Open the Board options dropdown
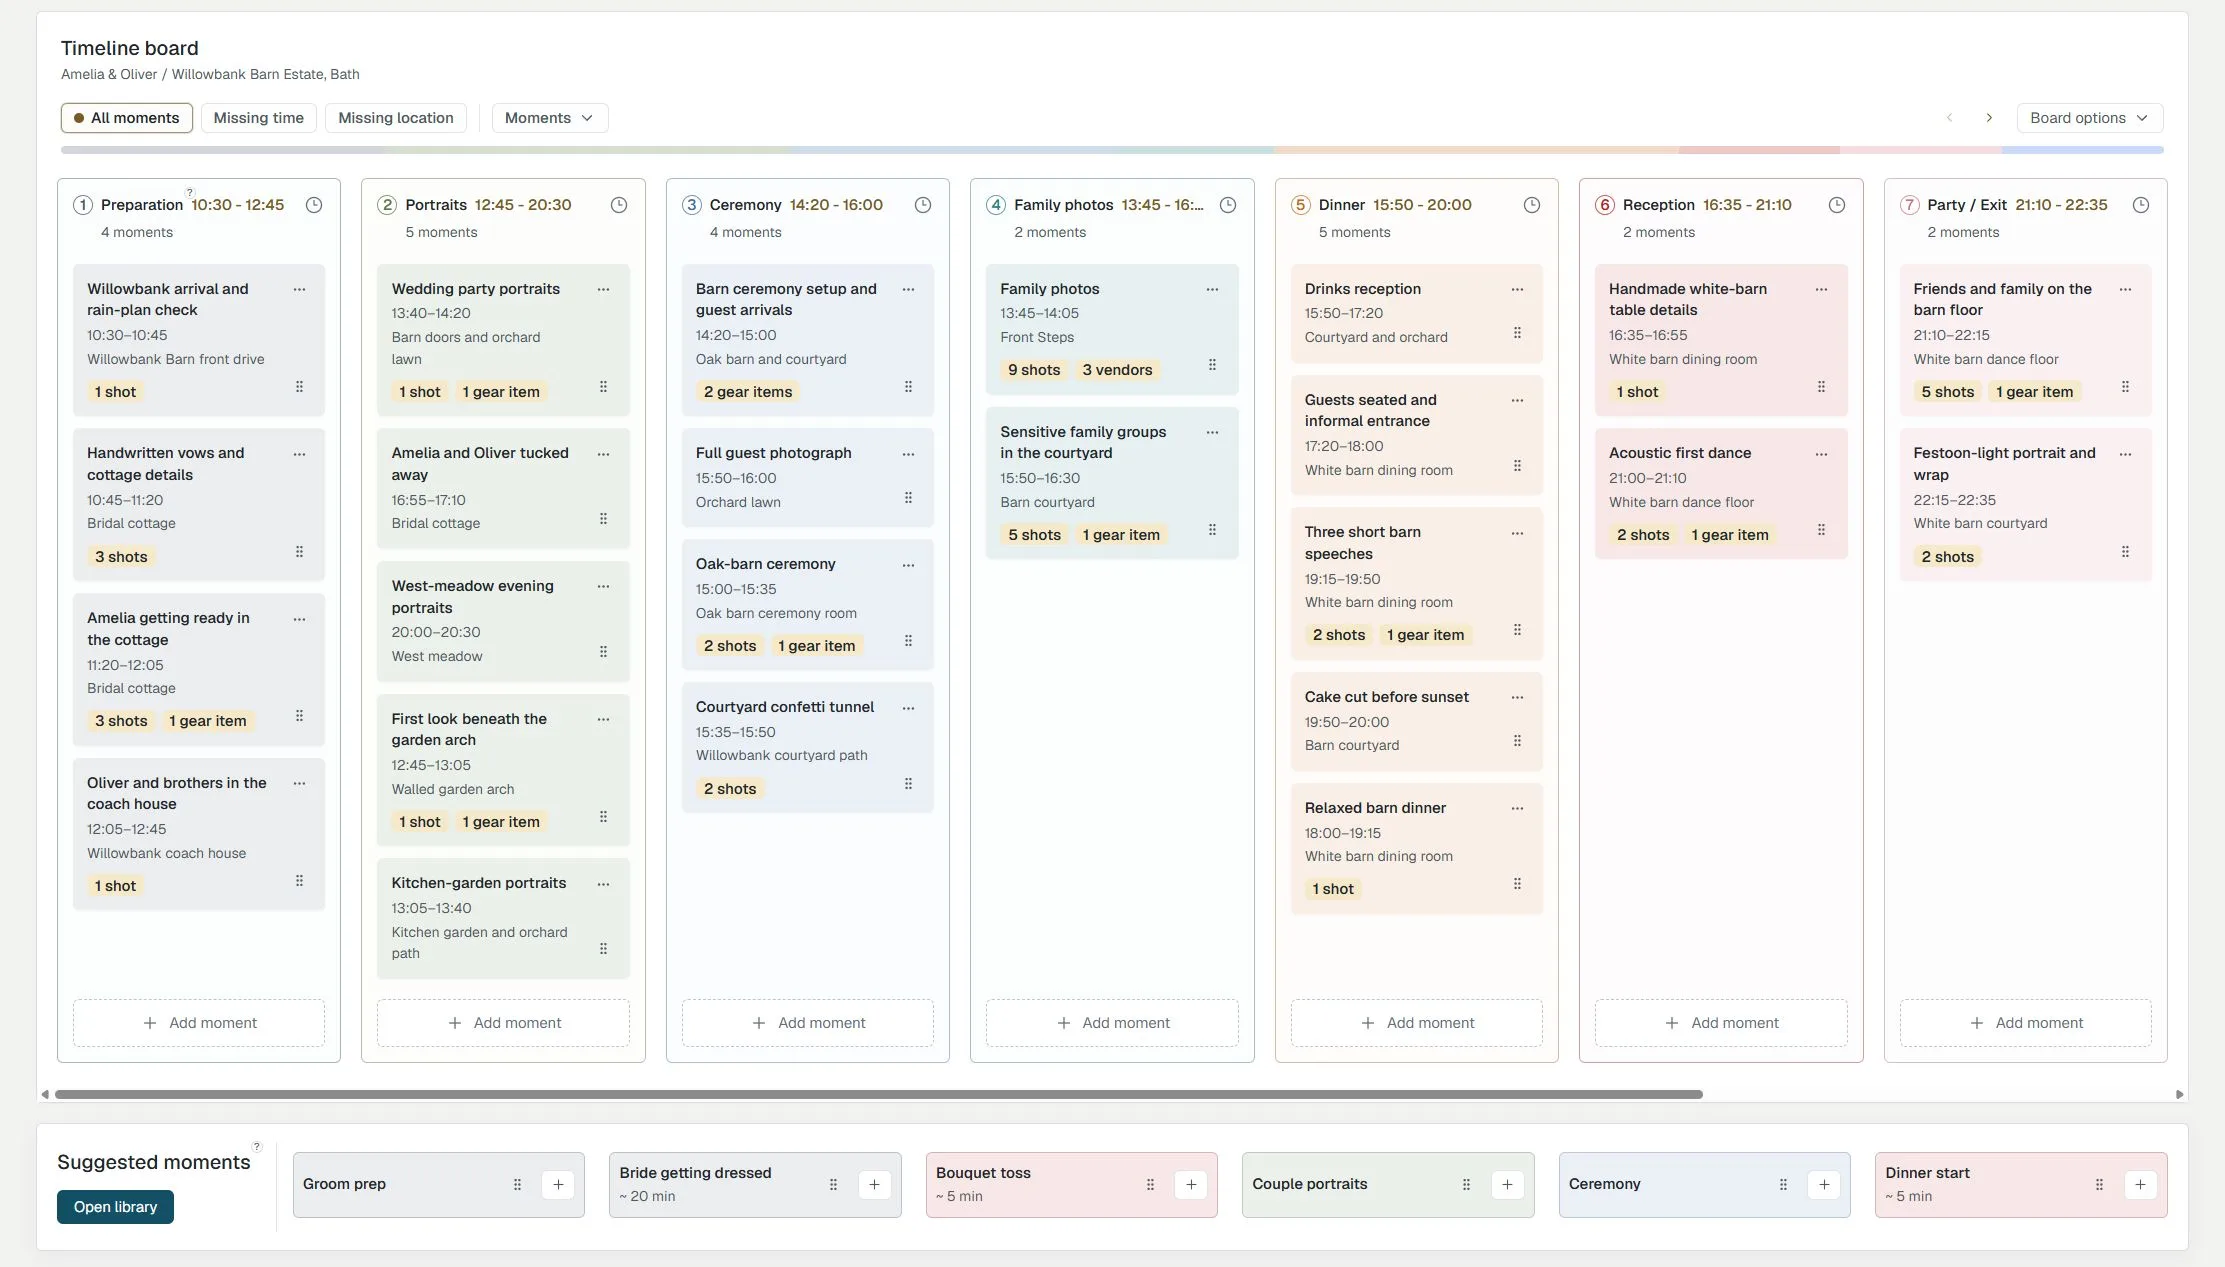 pyautogui.click(x=2089, y=118)
